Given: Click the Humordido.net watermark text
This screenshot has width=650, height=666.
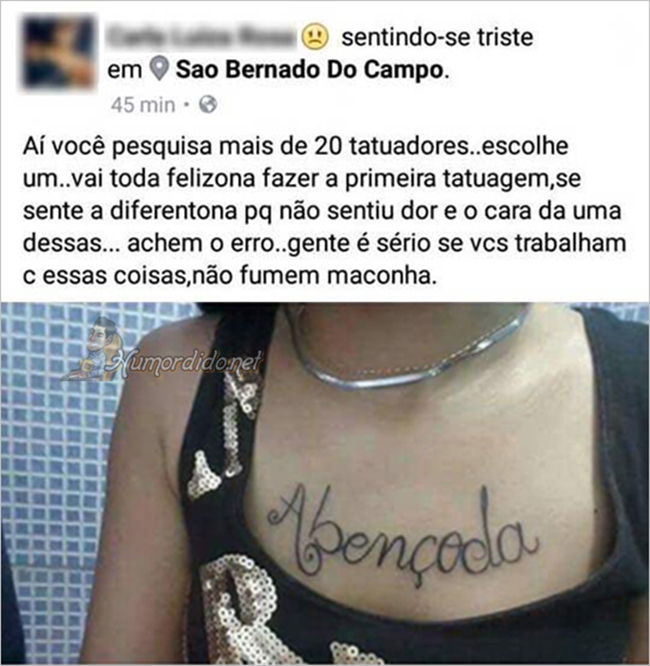Looking at the screenshot, I should pos(188,363).
